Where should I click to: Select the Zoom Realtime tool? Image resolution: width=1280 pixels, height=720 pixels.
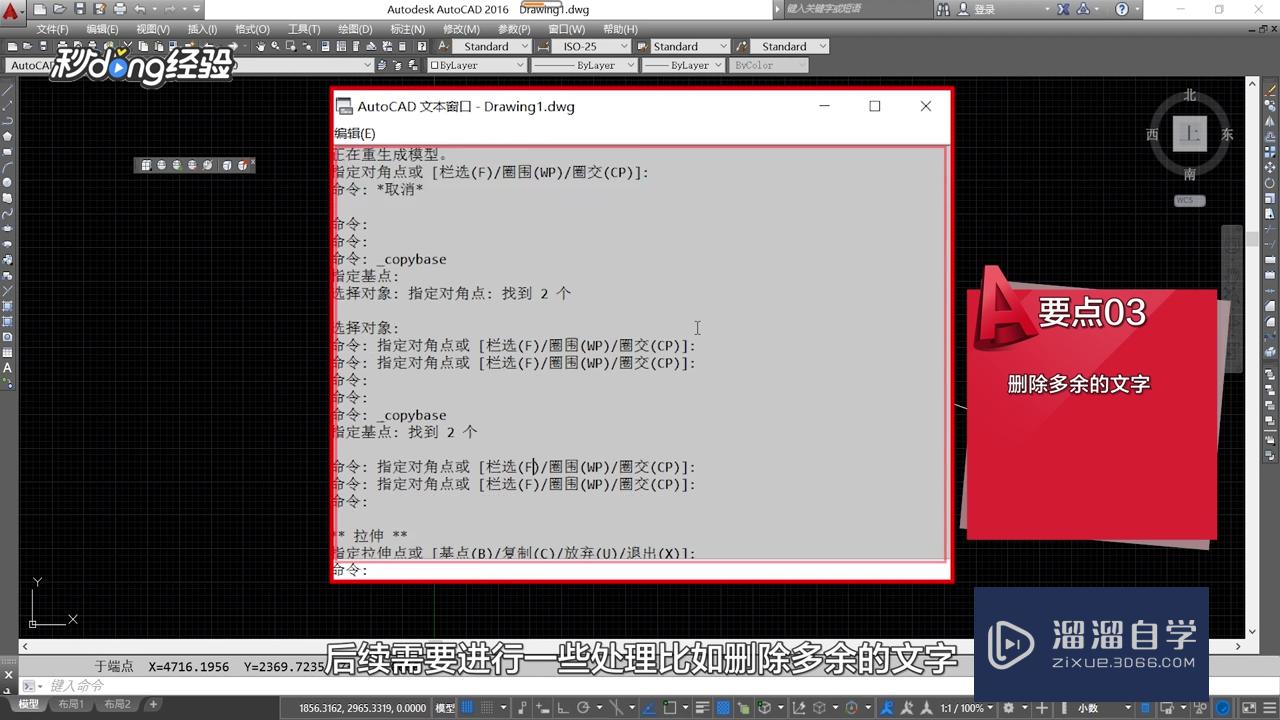[276, 46]
